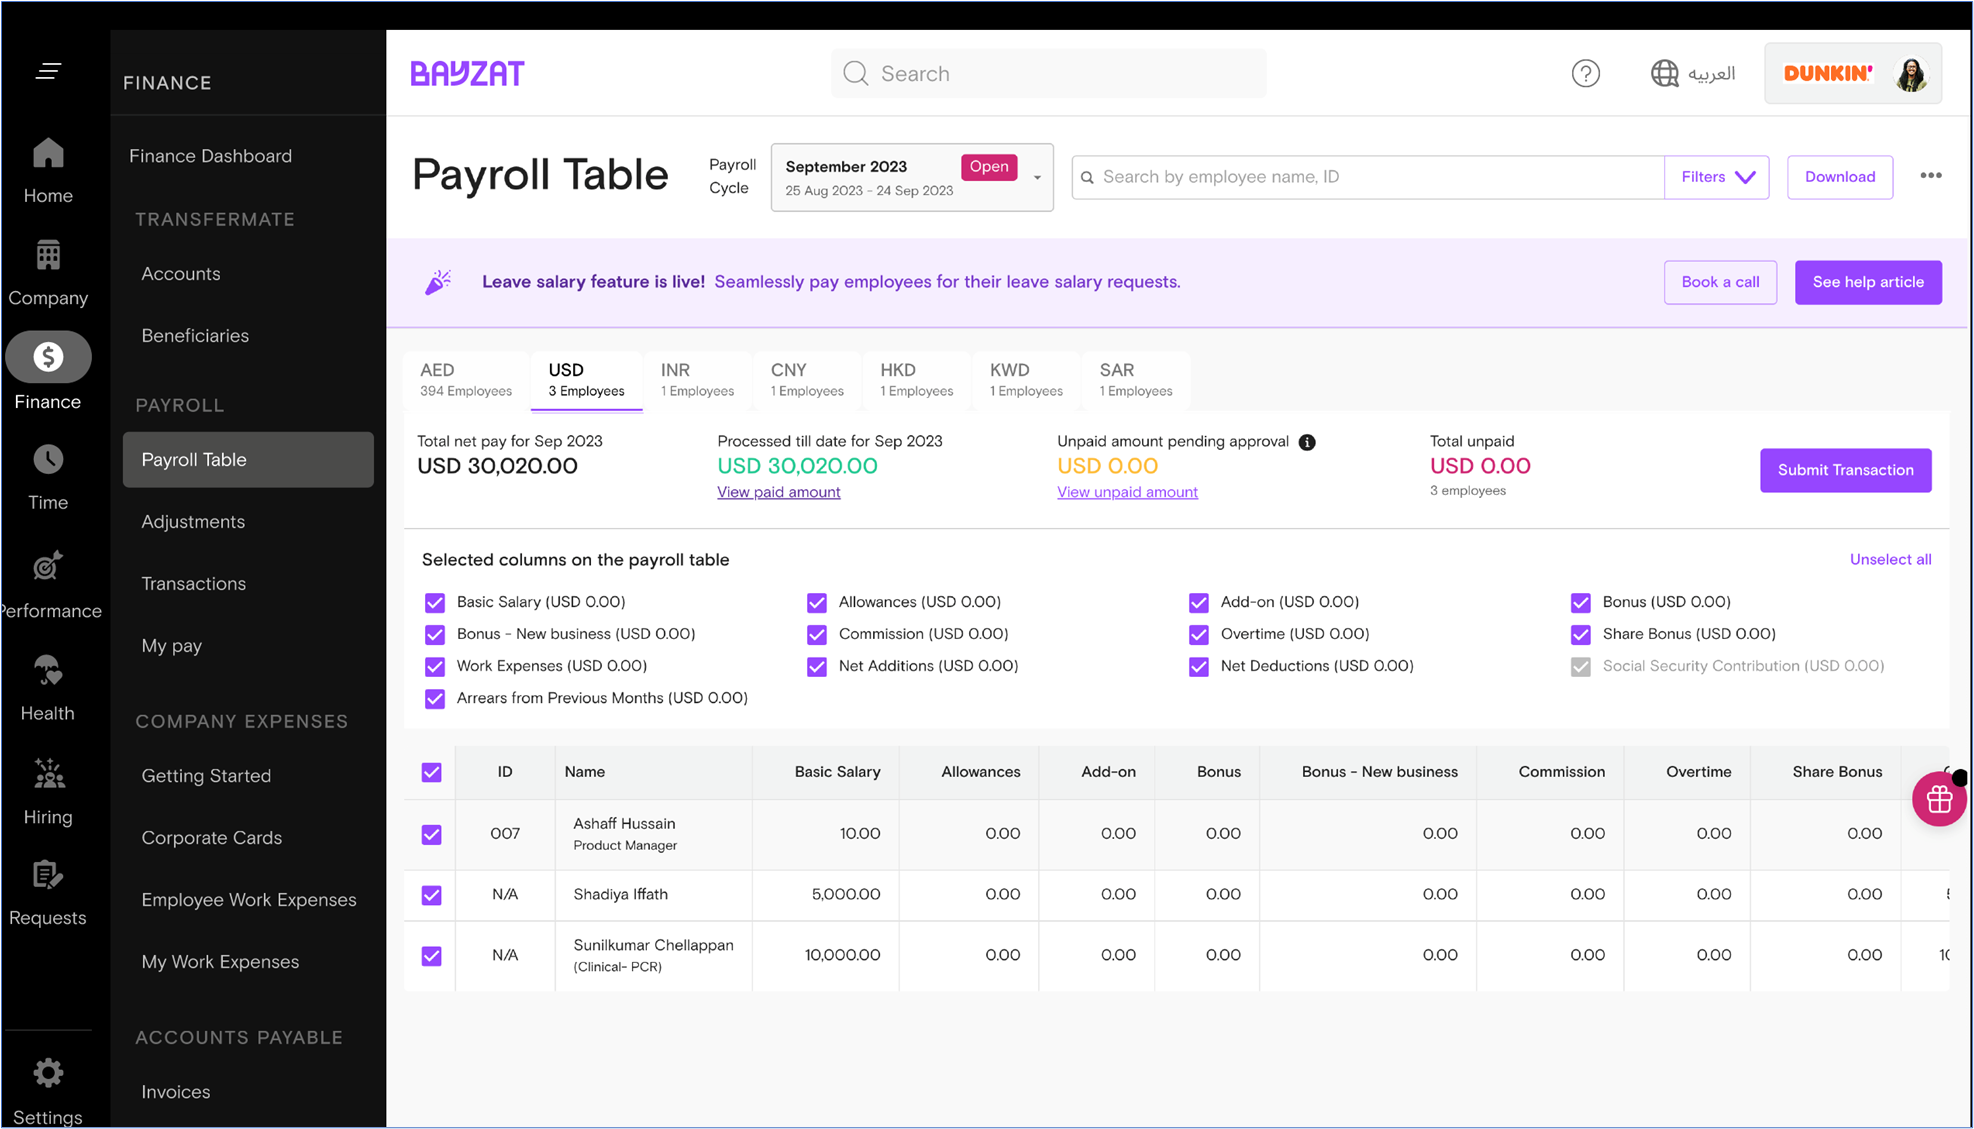Uncheck the Basic Salary column checkbox

[435, 602]
